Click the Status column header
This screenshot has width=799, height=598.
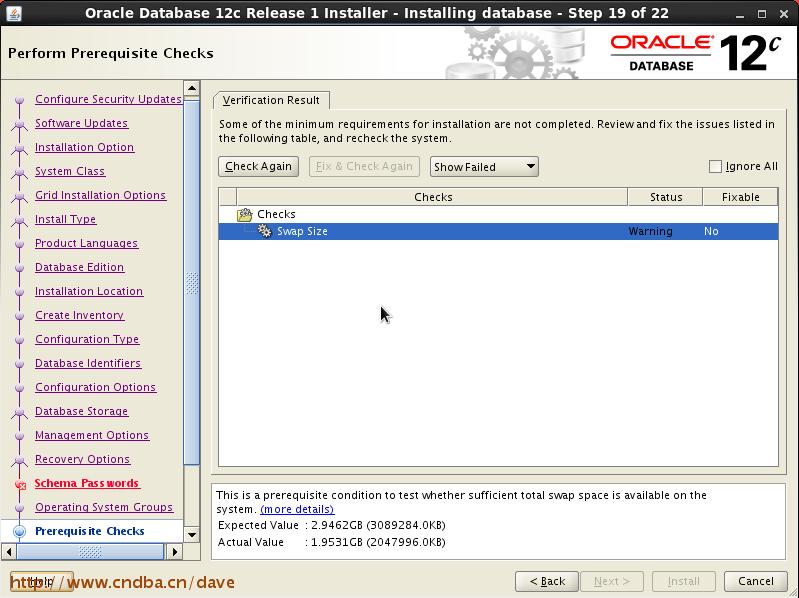click(665, 197)
